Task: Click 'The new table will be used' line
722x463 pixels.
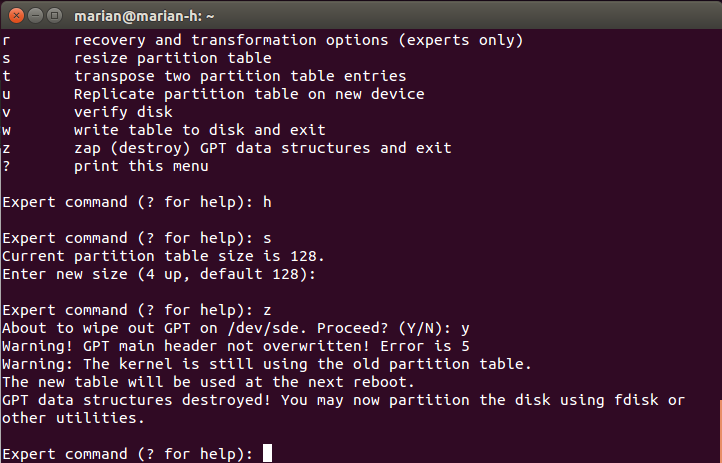Action: pyautogui.click(x=208, y=382)
